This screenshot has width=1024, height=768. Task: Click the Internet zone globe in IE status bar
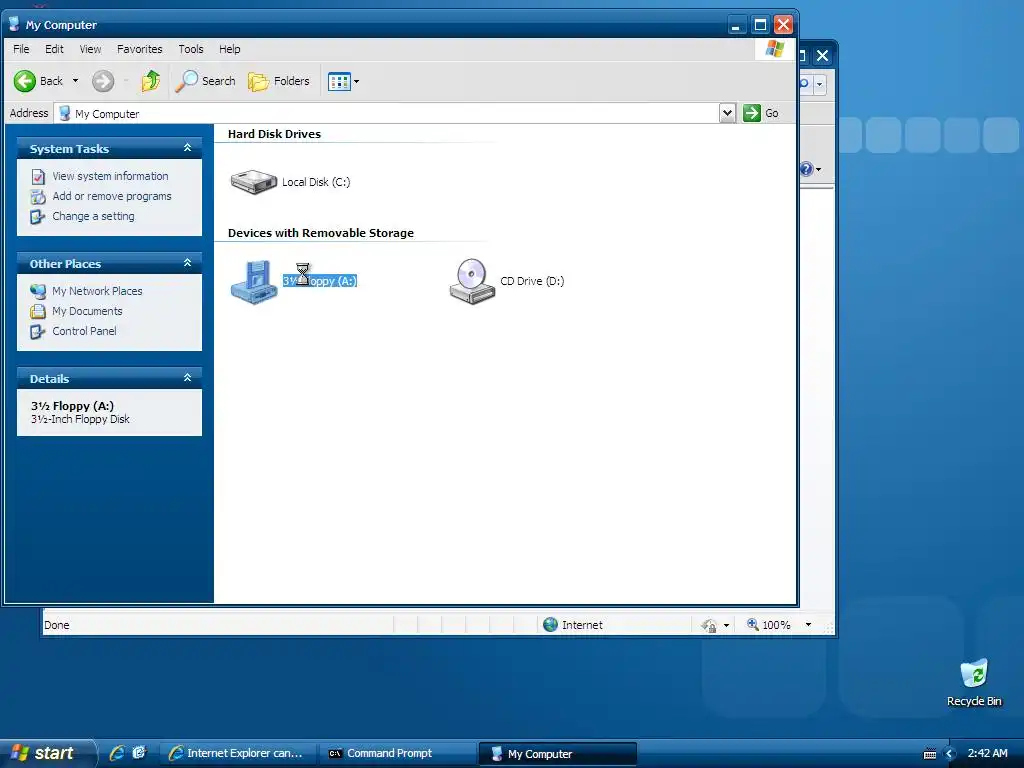pyautogui.click(x=551, y=625)
